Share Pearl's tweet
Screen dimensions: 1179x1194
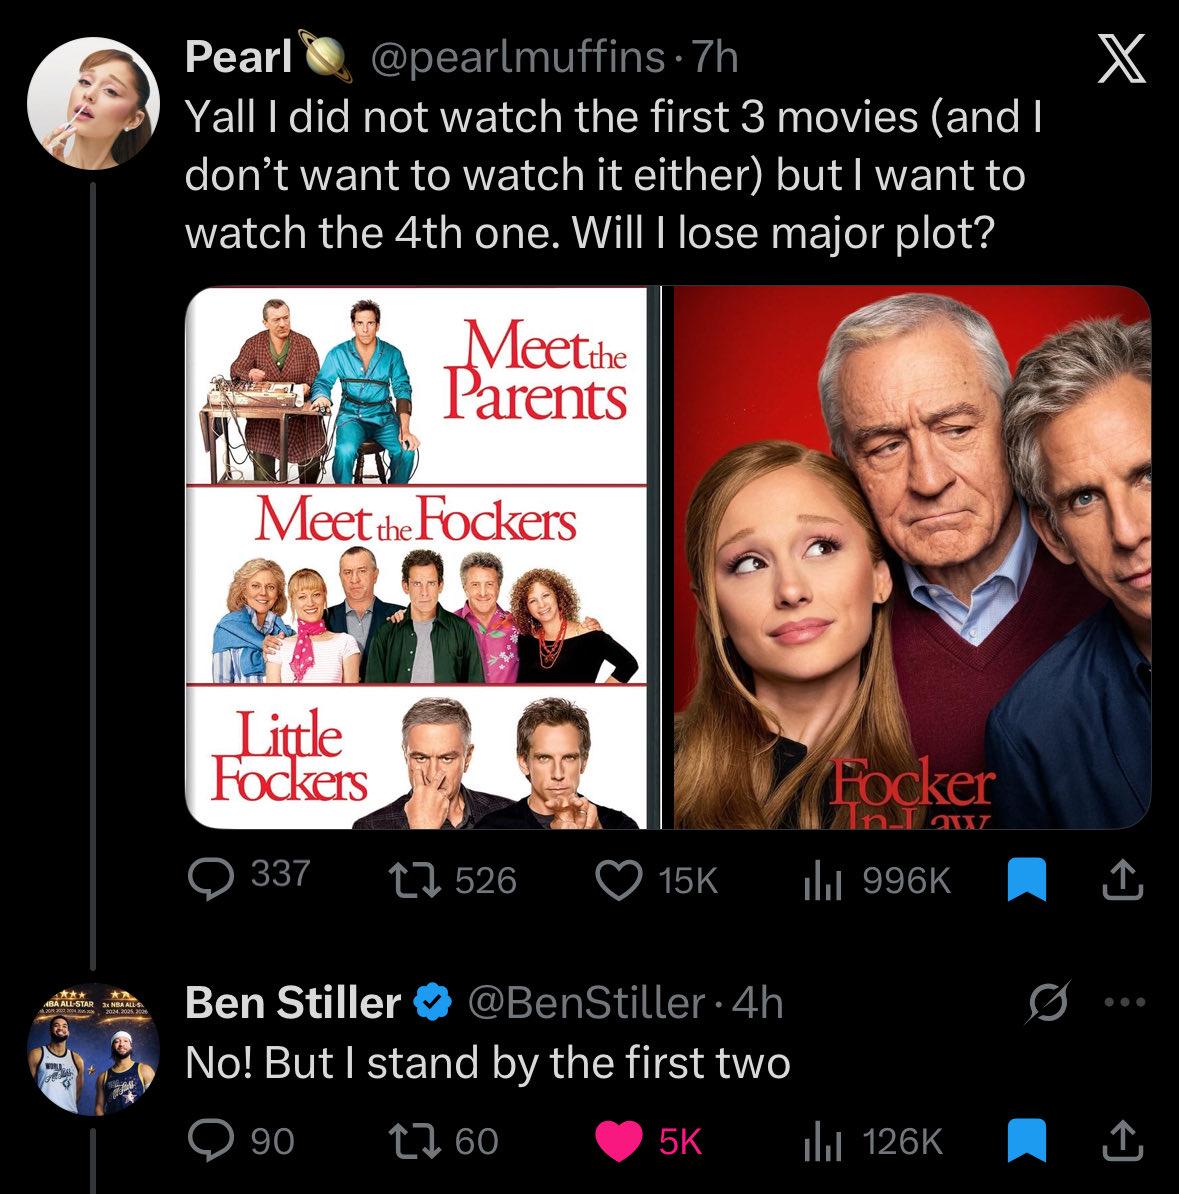[1121, 880]
